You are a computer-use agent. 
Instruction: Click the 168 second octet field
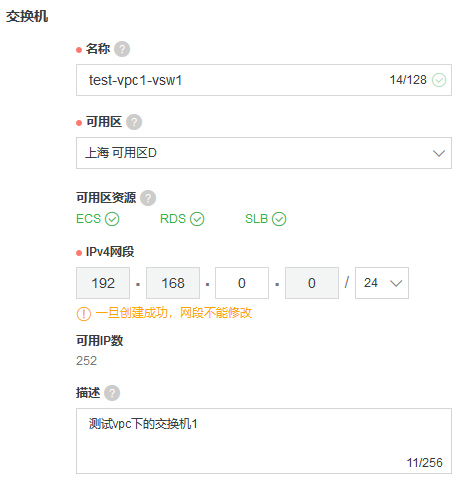point(173,283)
